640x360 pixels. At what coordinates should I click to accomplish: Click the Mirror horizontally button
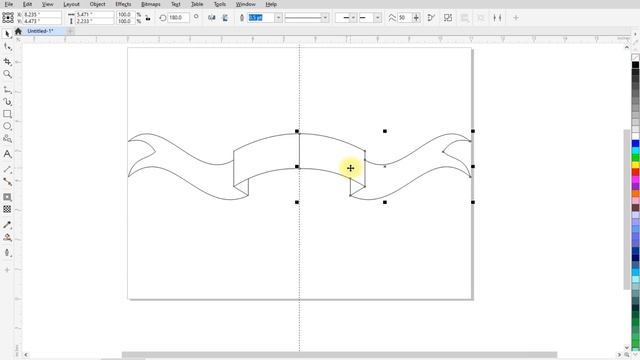click(x=211, y=18)
